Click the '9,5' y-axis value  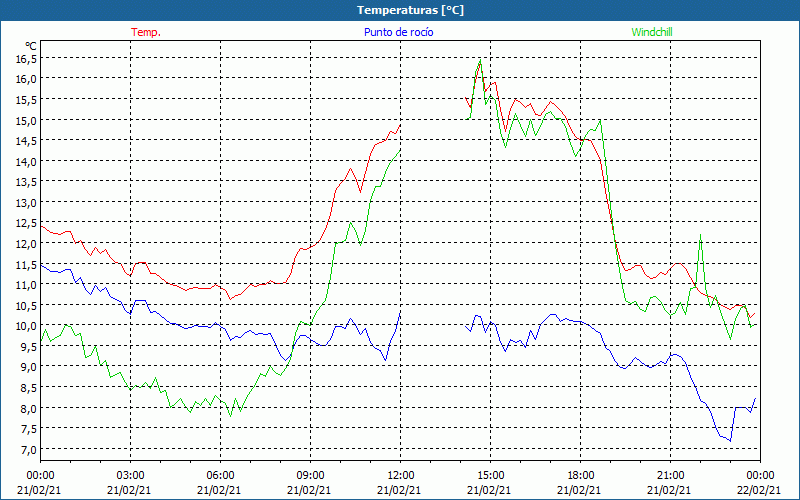pos(29,347)
